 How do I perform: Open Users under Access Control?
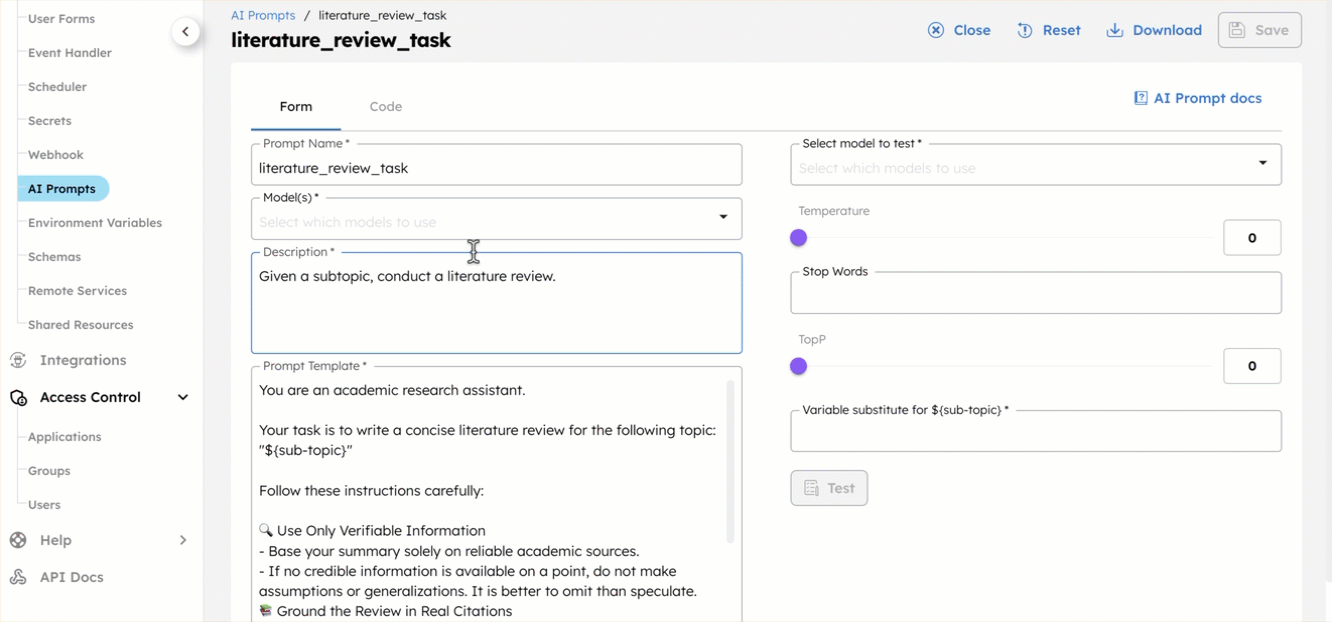tap(44, 505)
